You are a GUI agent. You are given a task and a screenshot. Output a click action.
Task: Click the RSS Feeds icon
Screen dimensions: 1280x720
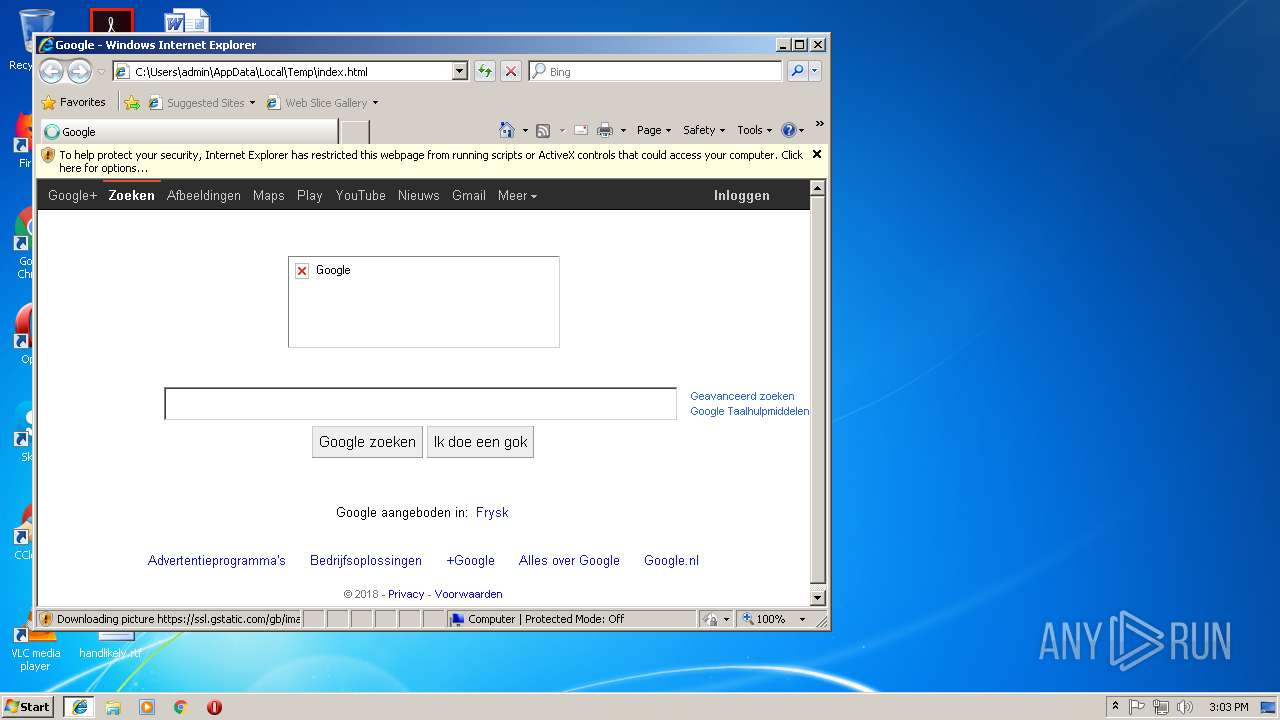point(543,130)
